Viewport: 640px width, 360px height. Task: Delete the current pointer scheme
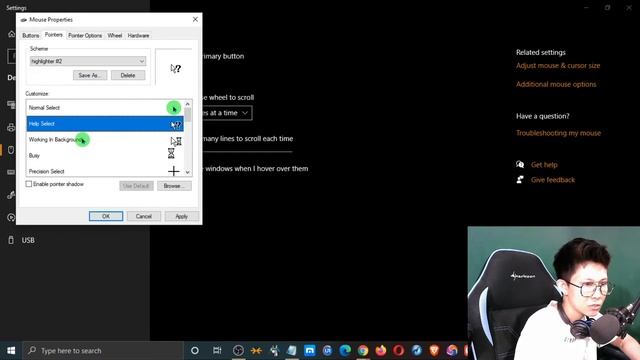[128, 75]
